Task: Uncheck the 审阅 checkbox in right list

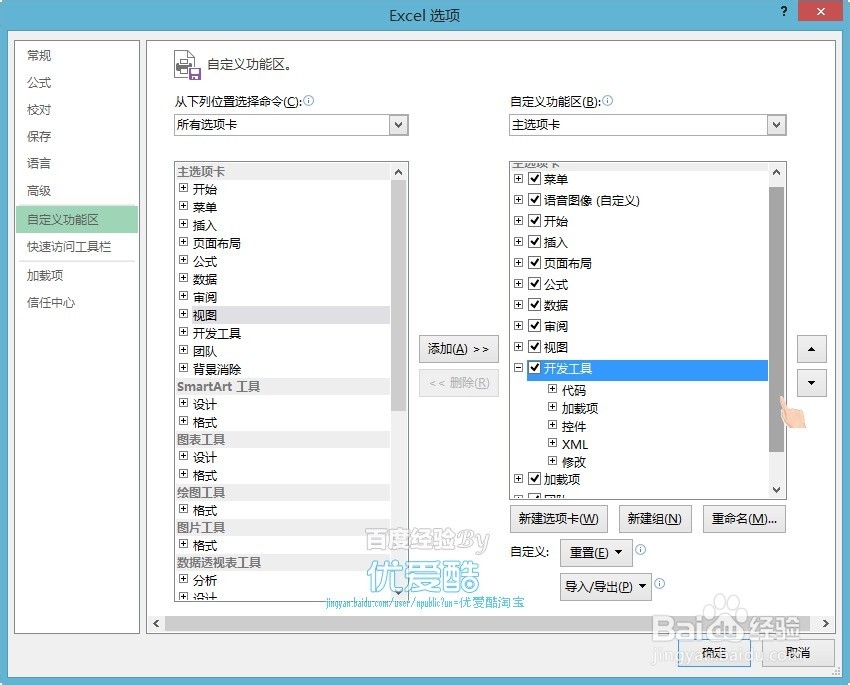Action: tap(535, 325)
